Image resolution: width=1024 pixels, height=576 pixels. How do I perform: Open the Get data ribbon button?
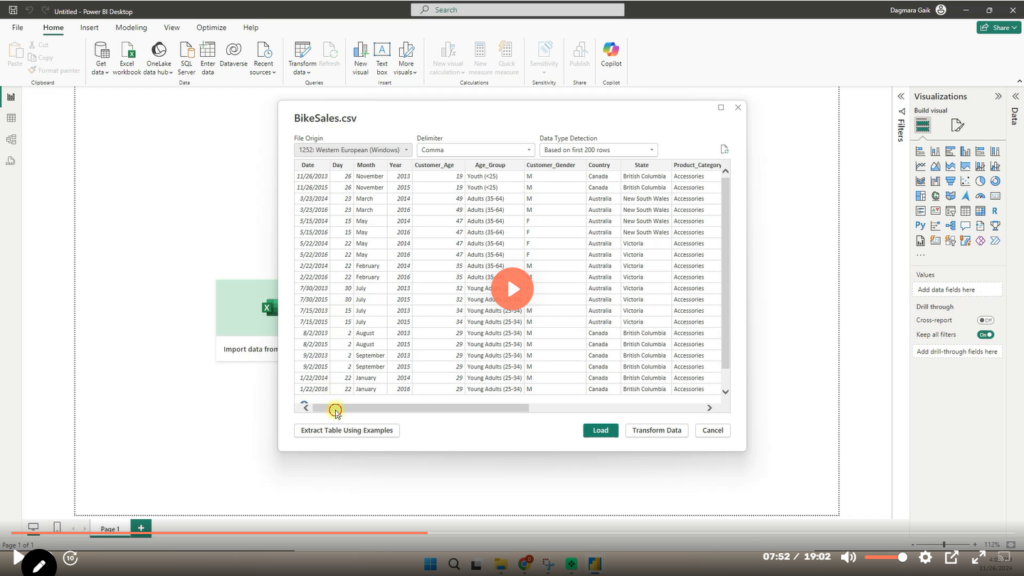click(101, 58)
